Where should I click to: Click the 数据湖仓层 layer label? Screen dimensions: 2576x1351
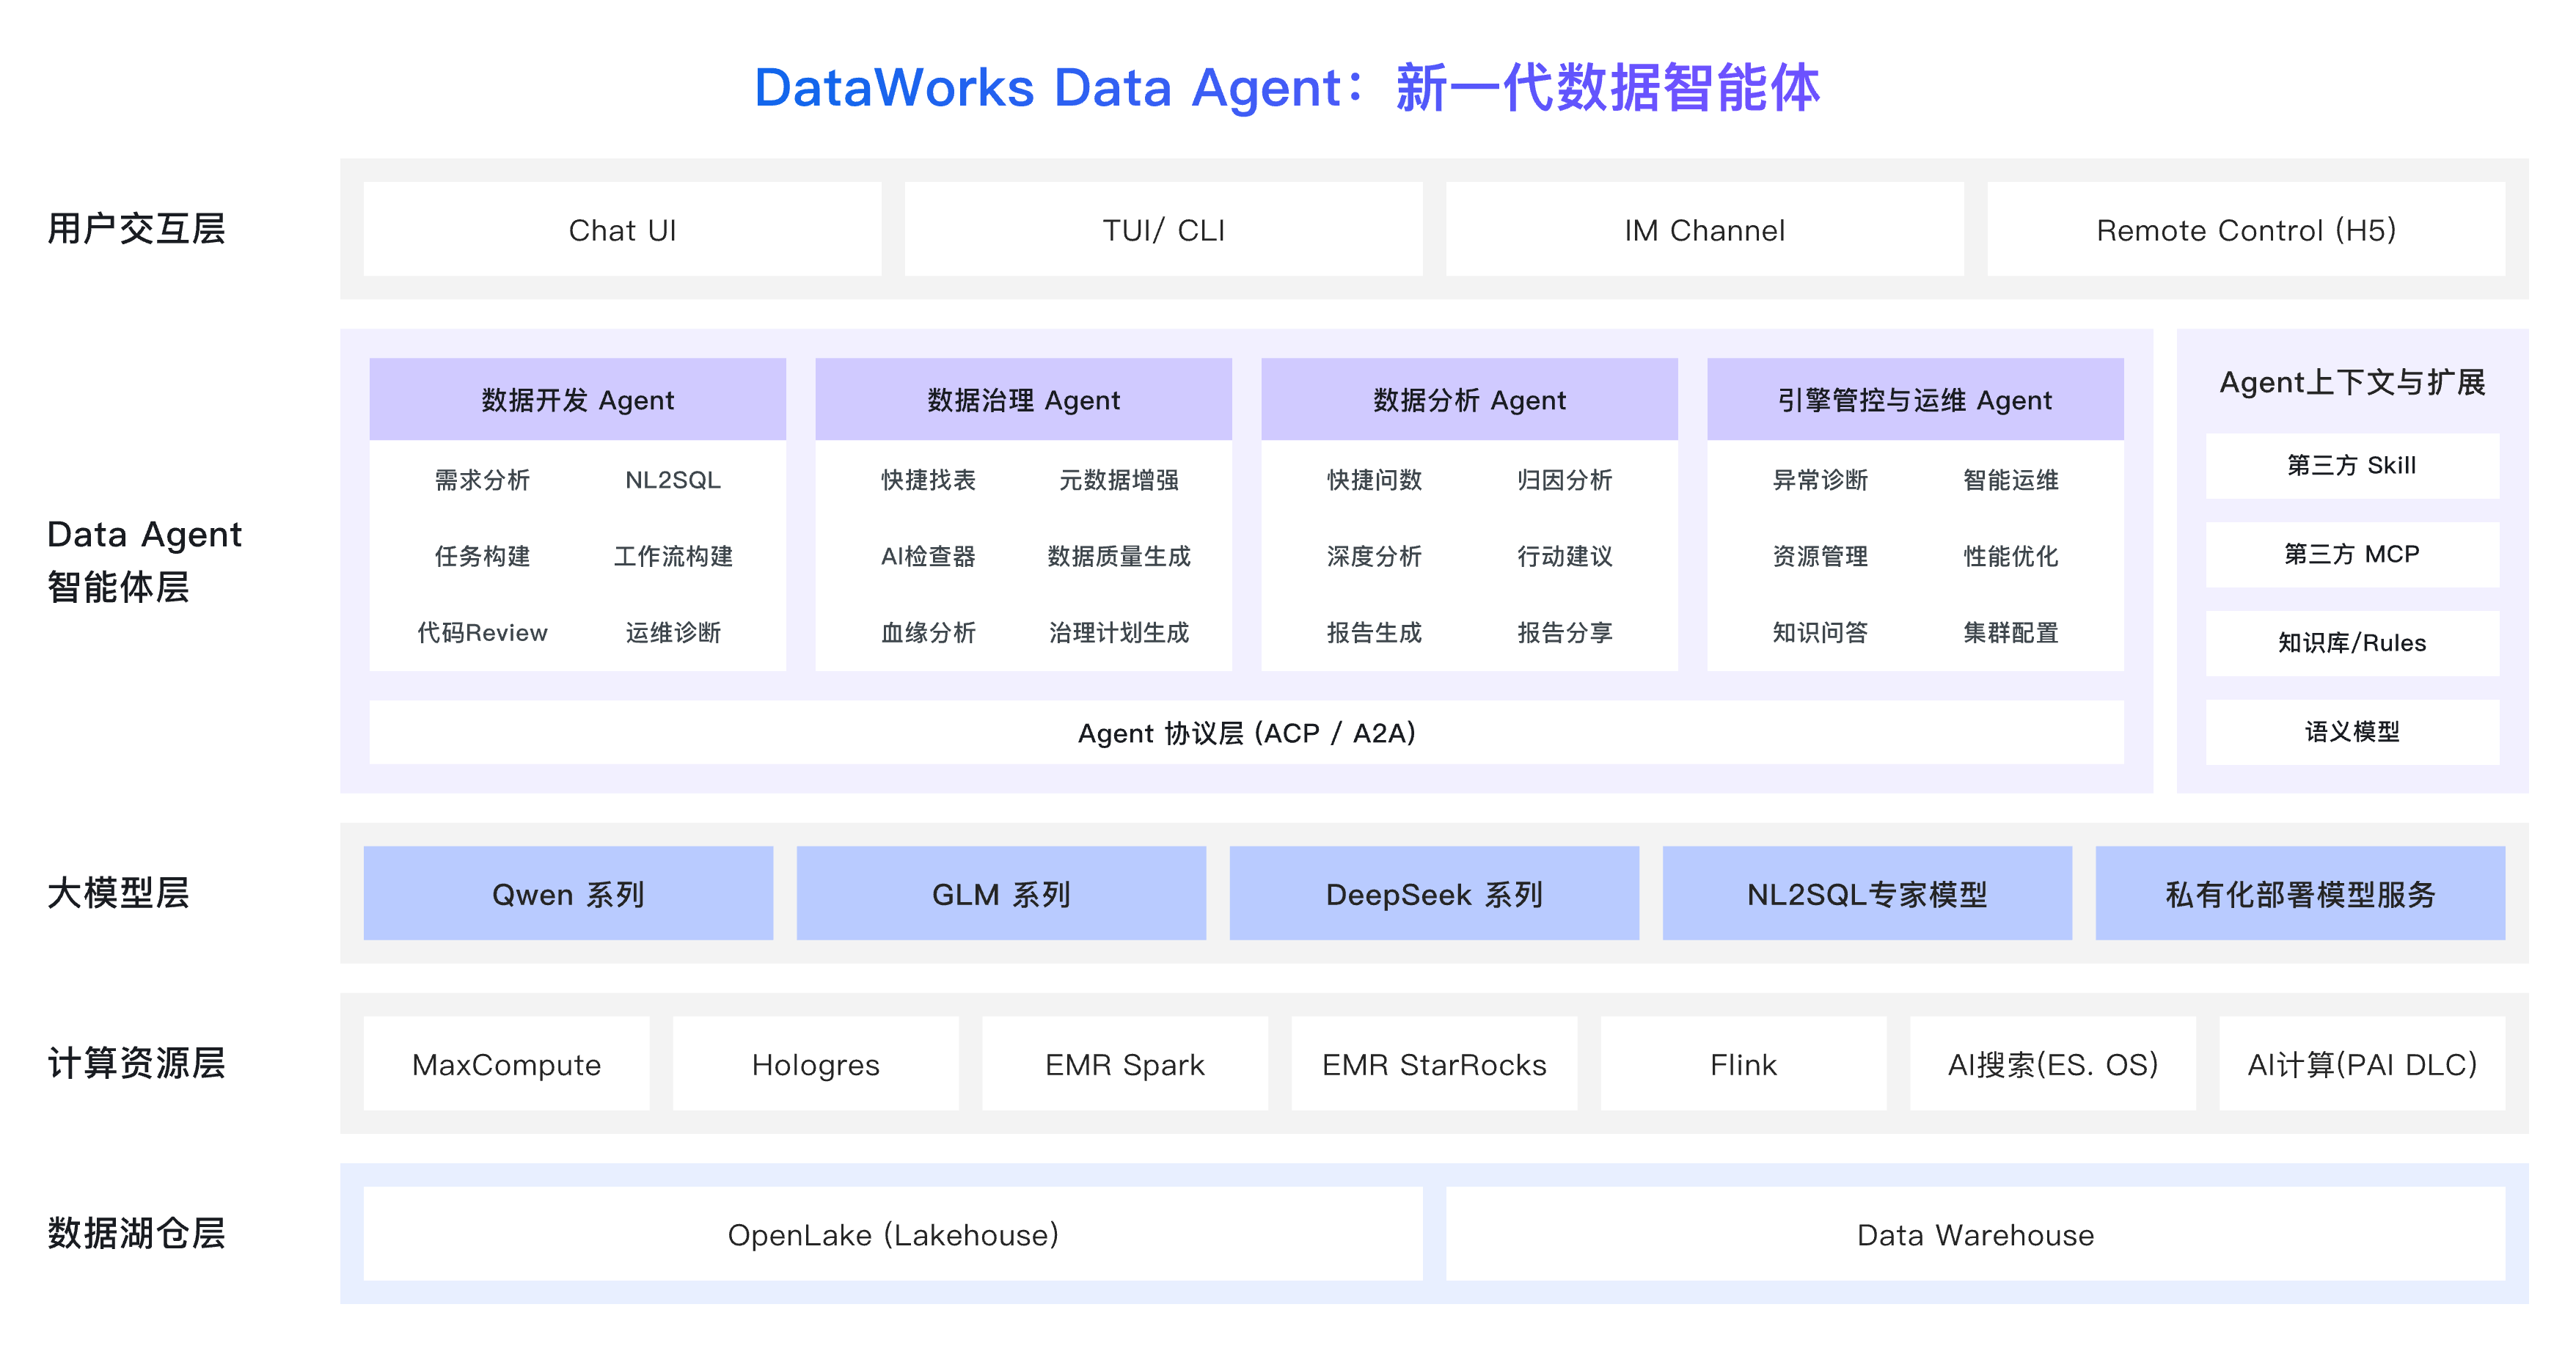pos(136,1234)
